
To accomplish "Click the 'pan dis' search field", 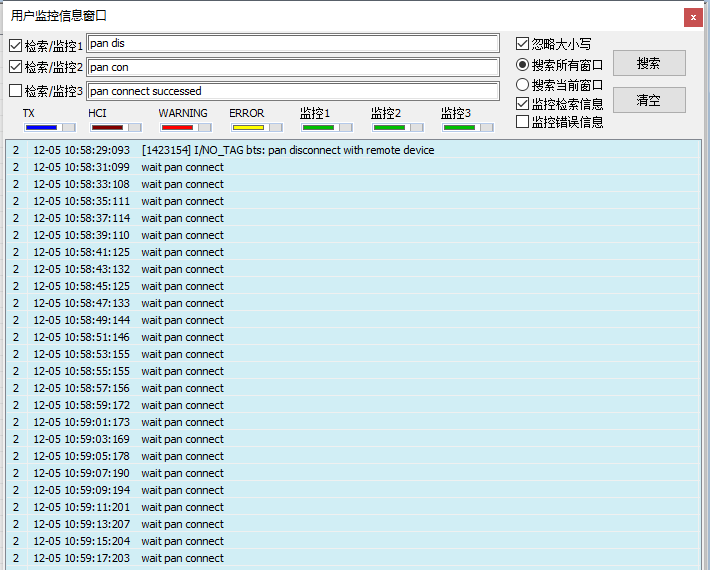I will point(293,44).
